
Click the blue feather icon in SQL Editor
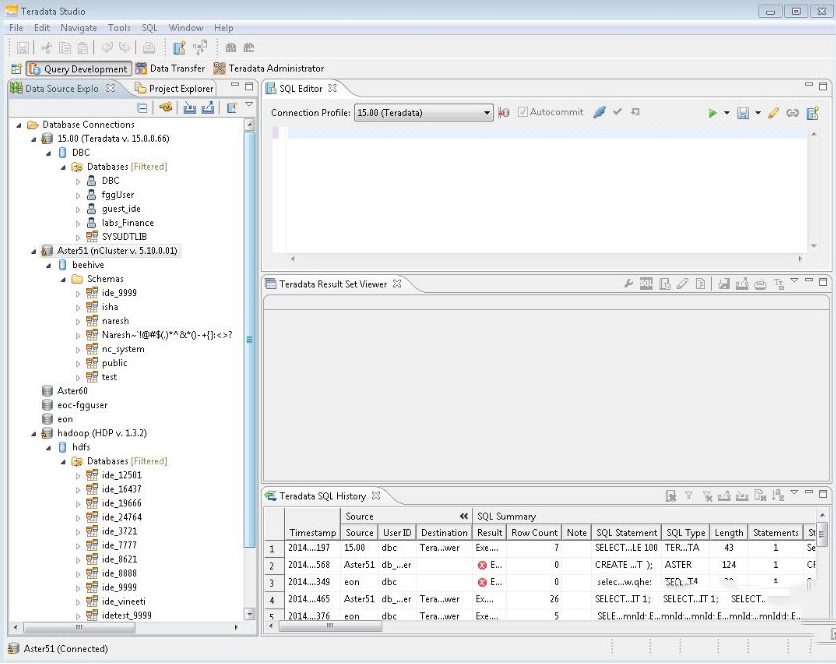(599, 112)
